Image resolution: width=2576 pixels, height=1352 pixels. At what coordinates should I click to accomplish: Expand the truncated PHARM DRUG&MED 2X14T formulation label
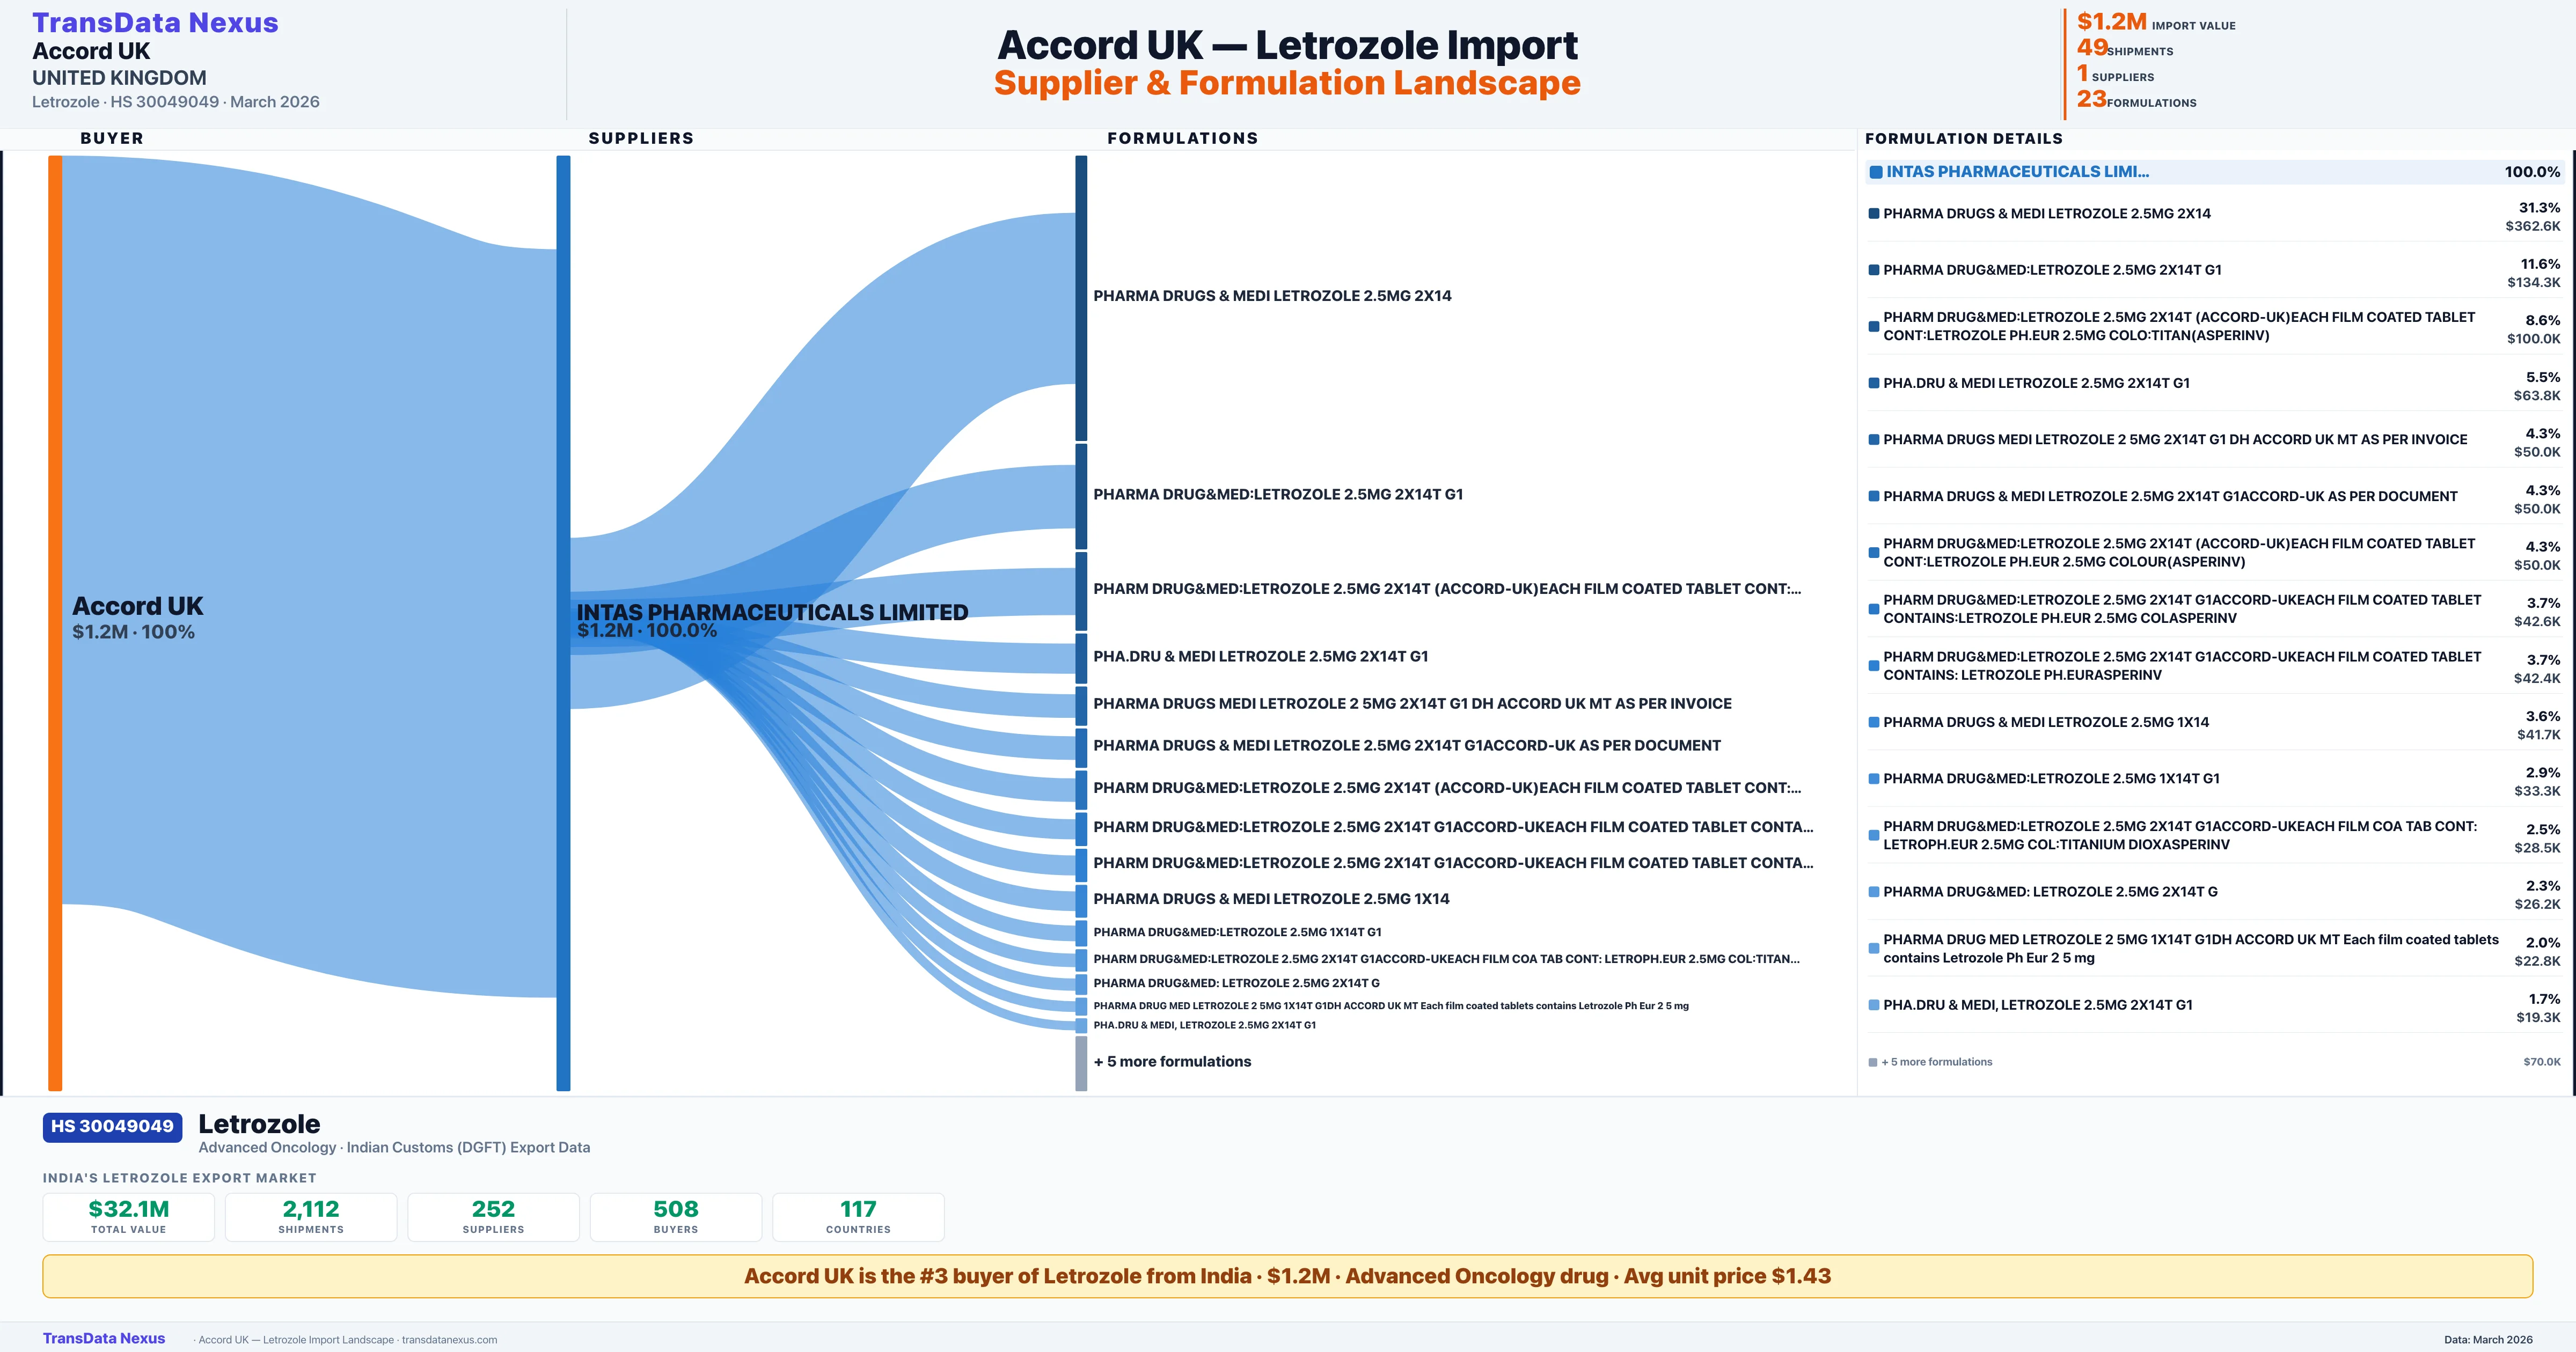click(x=1447, y=588)
